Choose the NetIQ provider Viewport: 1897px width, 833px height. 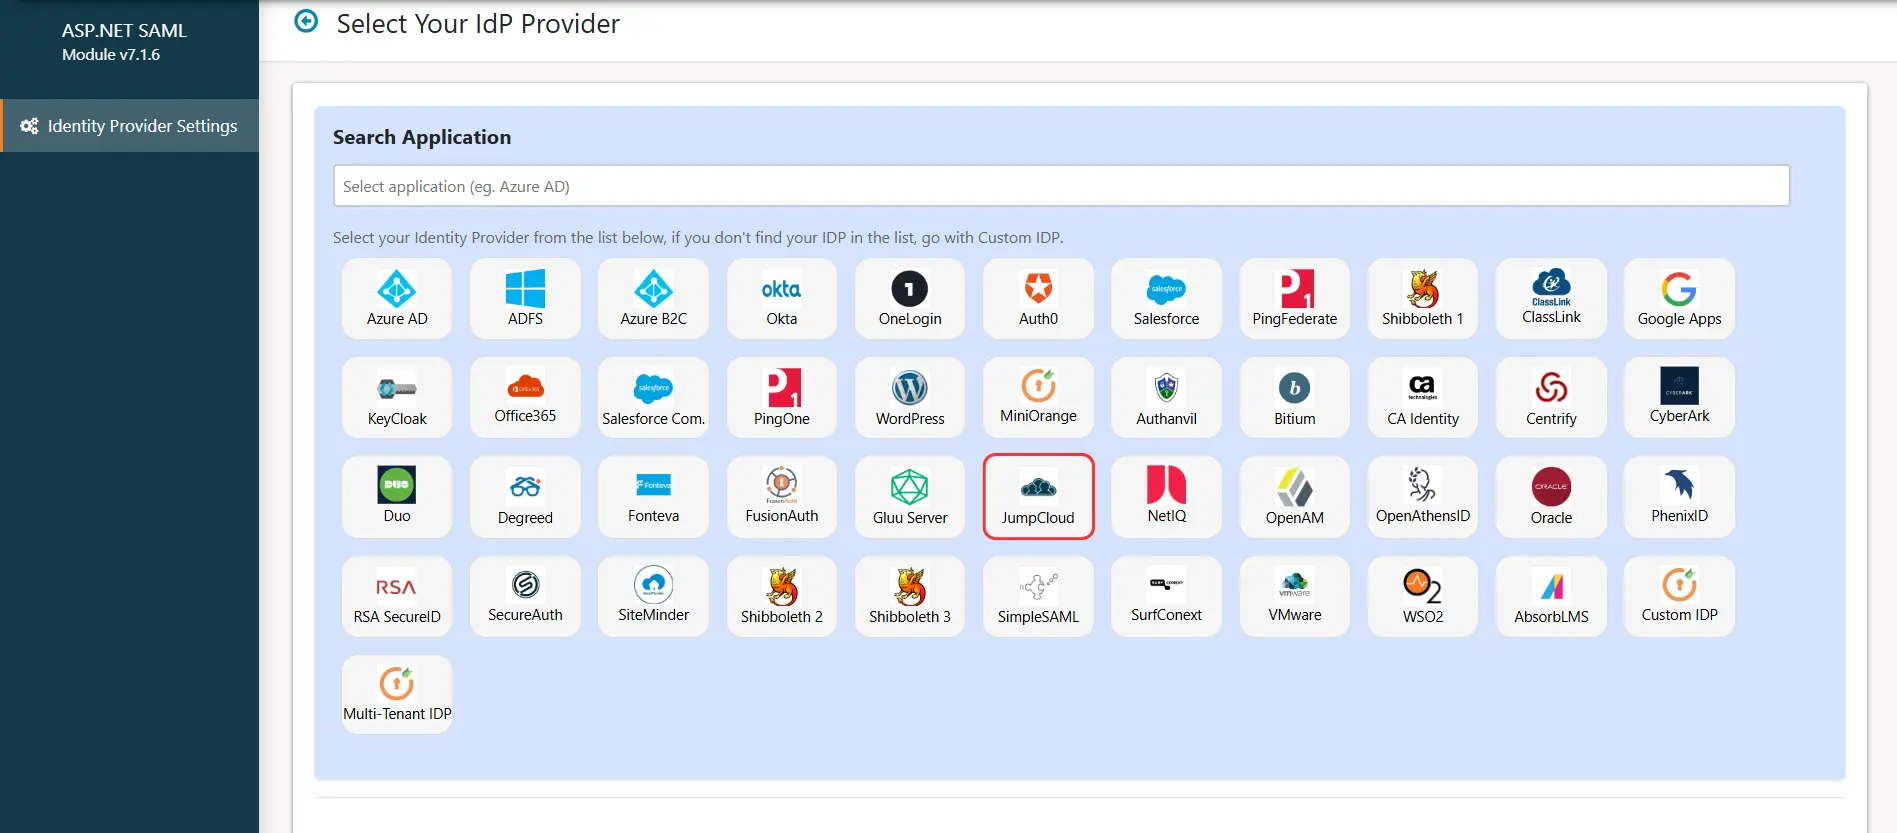click(x=1166, y=497)
